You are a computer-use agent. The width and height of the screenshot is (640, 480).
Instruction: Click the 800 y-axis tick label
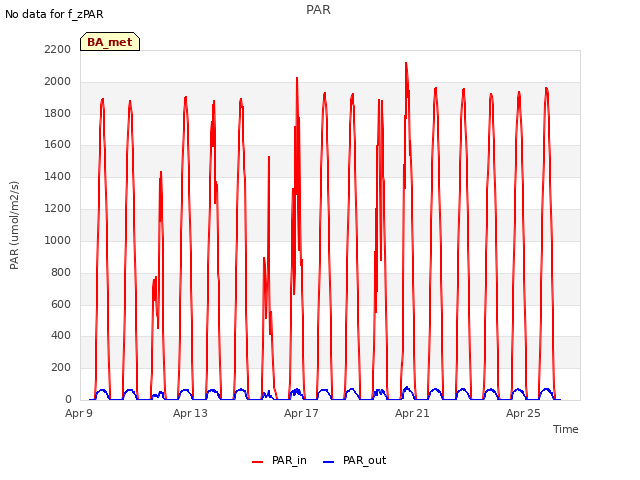[61, 272]
